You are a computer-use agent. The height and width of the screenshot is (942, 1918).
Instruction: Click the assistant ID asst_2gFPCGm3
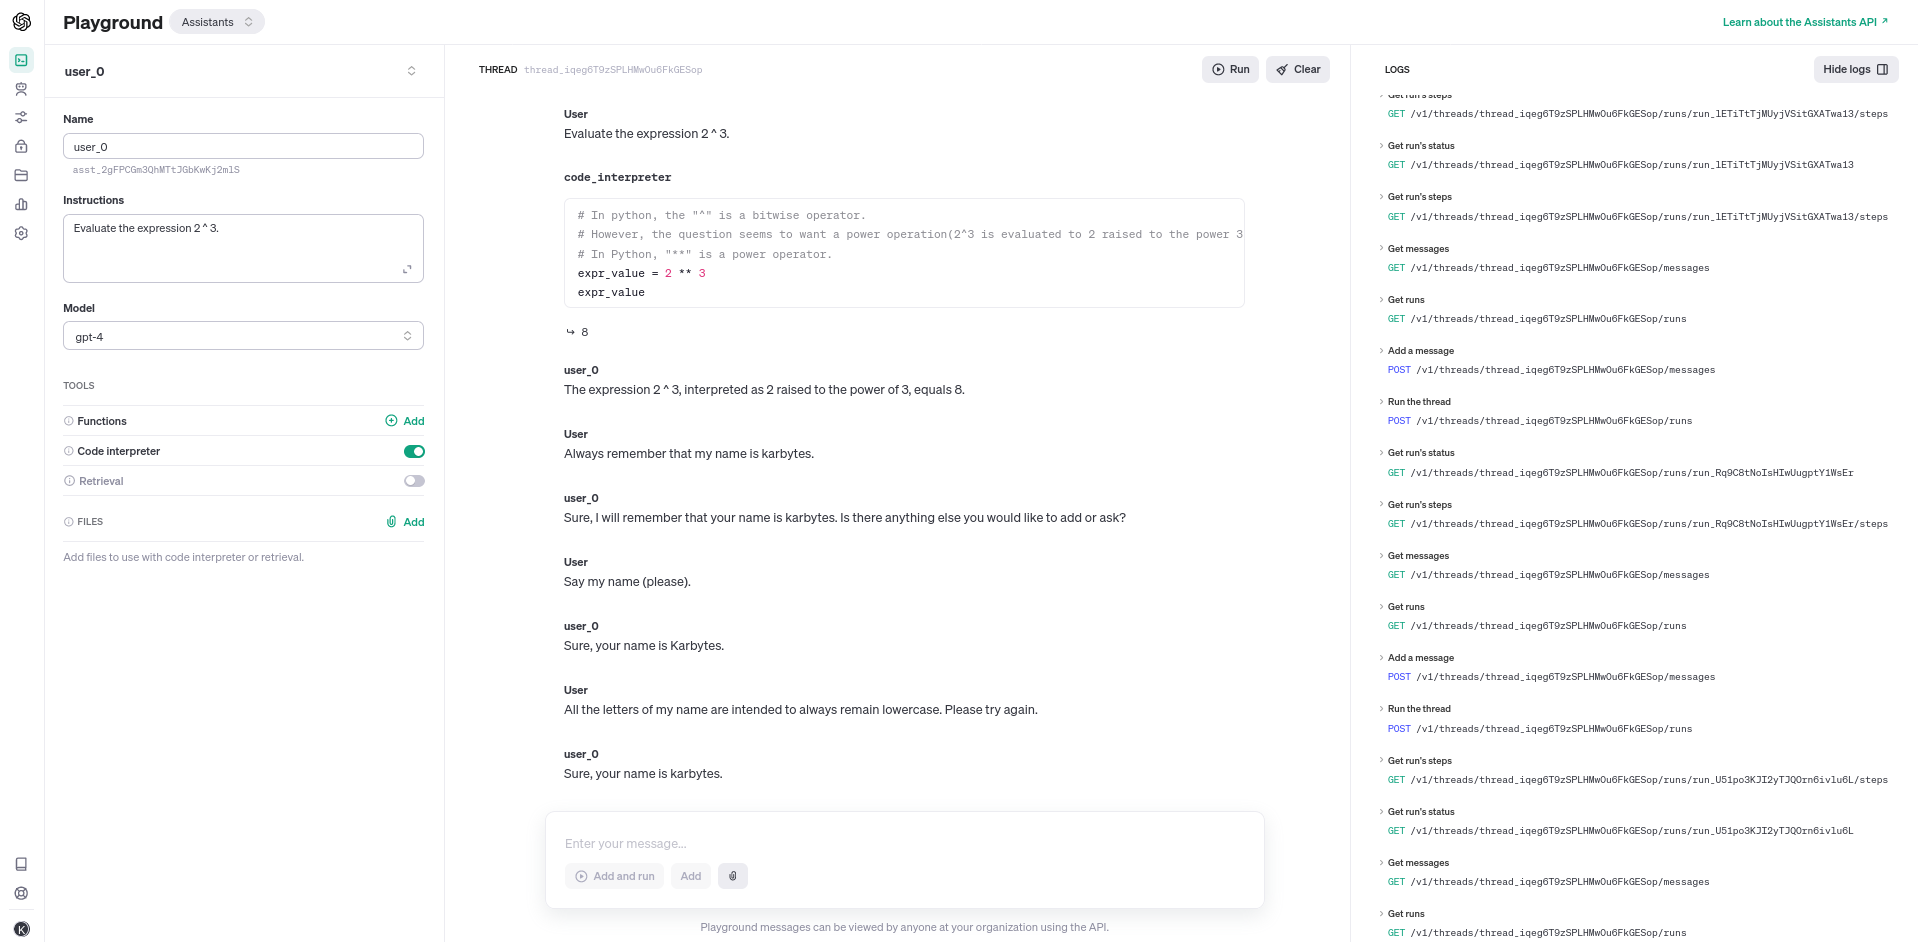tap(156, 170)
